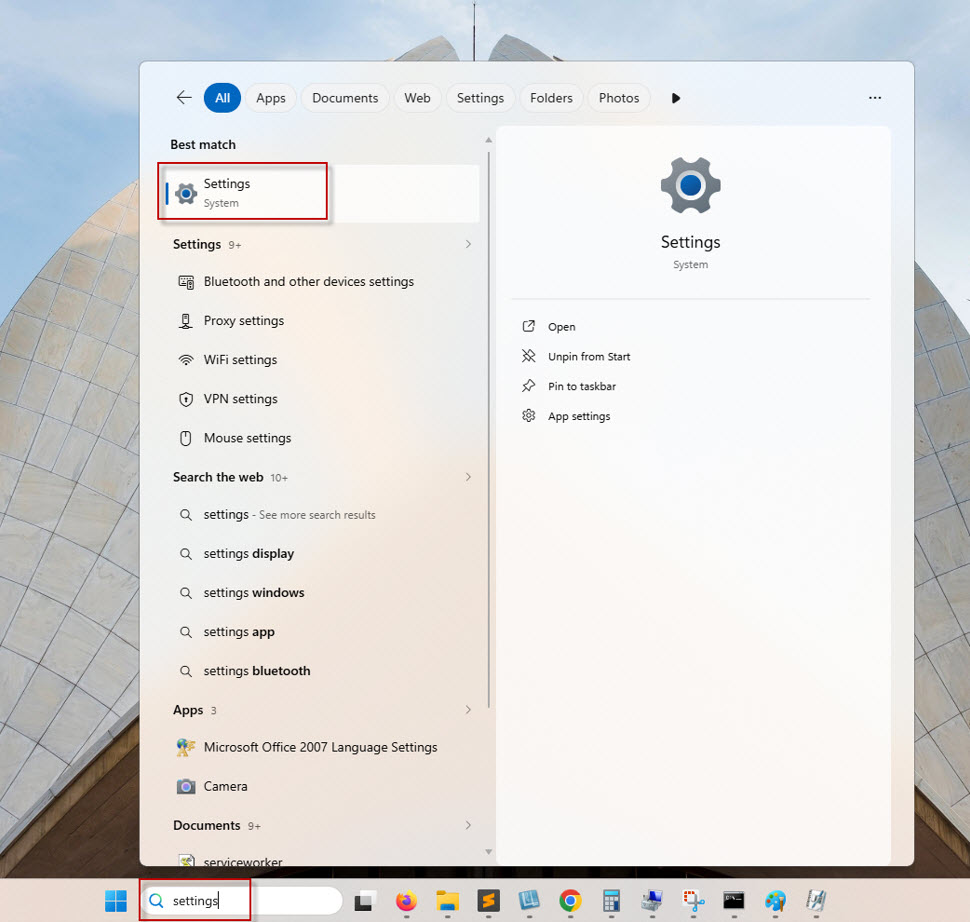The width and height of the screenshot is (970, 922).
Task: Open Microsoft Office 2007 Language Settings
Action: click(x=322, y=748)
